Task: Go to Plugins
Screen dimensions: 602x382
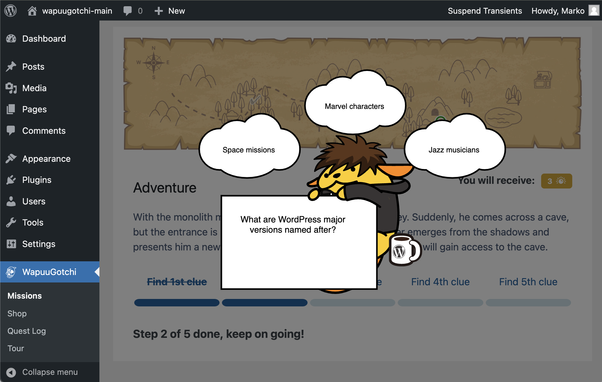Action: coord(50,180)
